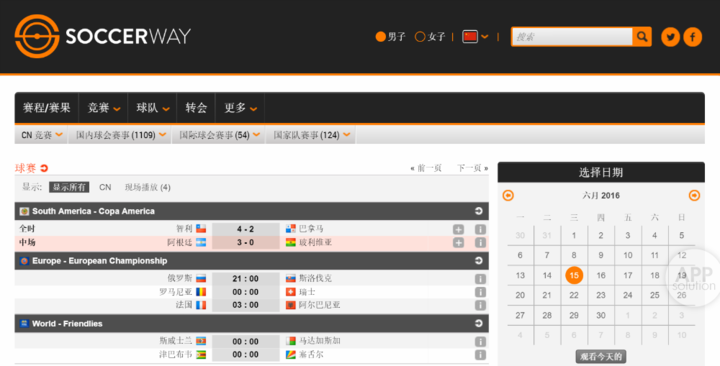Click the previous month arrow in calendar

(x=508, y=196)
